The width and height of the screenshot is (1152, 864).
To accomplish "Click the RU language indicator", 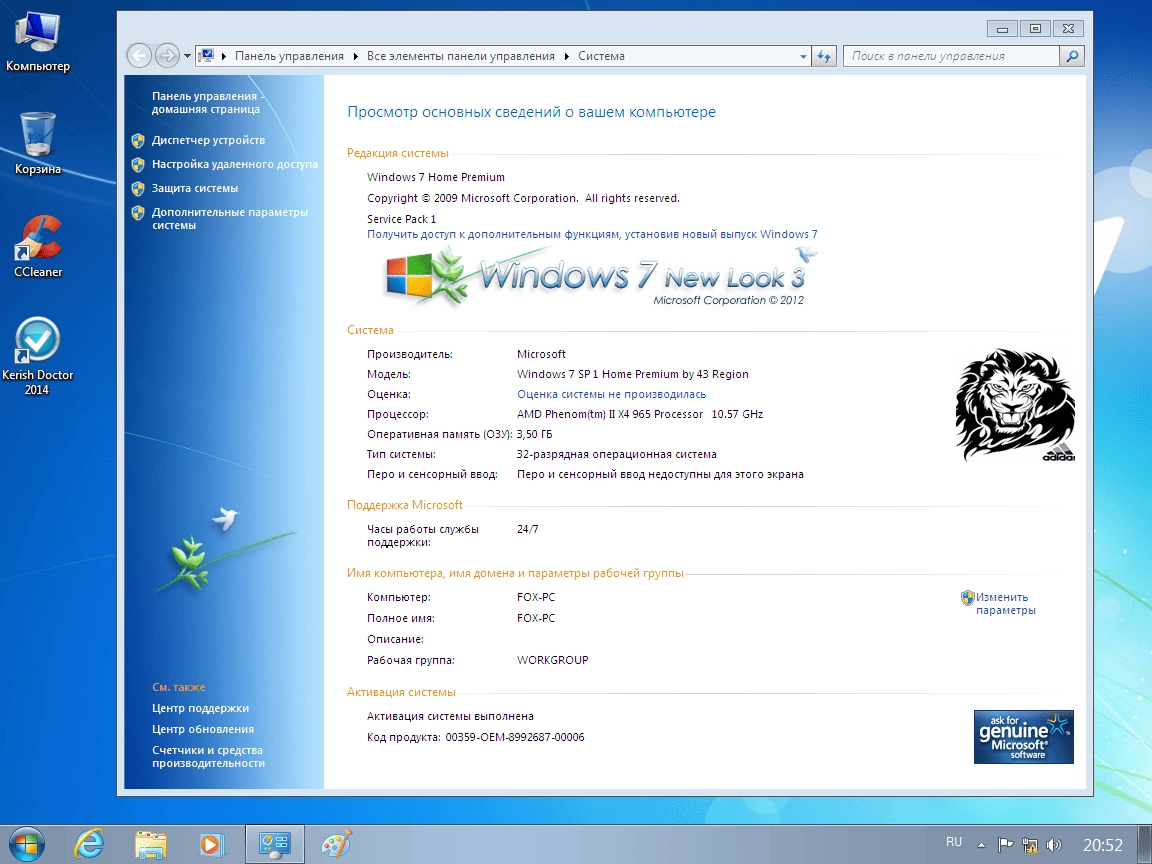I will click(x=954, y=842).
